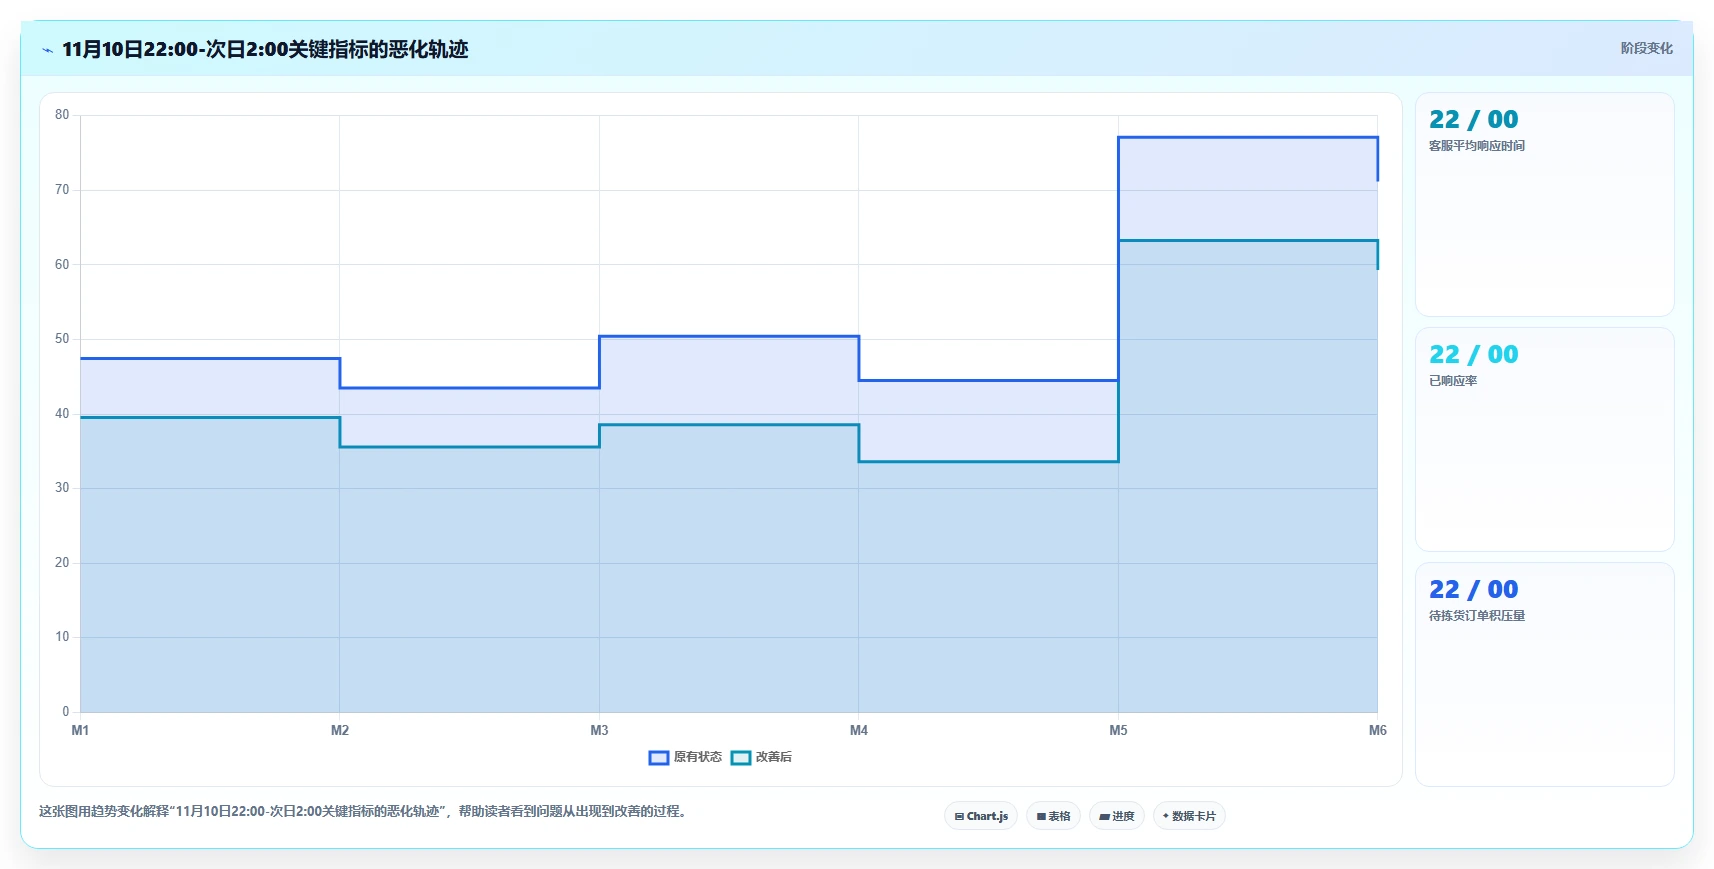Screen dimensions: 1714x869
Task: Click the caption text starting with 这张图用趋势变化解释
Action: [x=365, y=811]
